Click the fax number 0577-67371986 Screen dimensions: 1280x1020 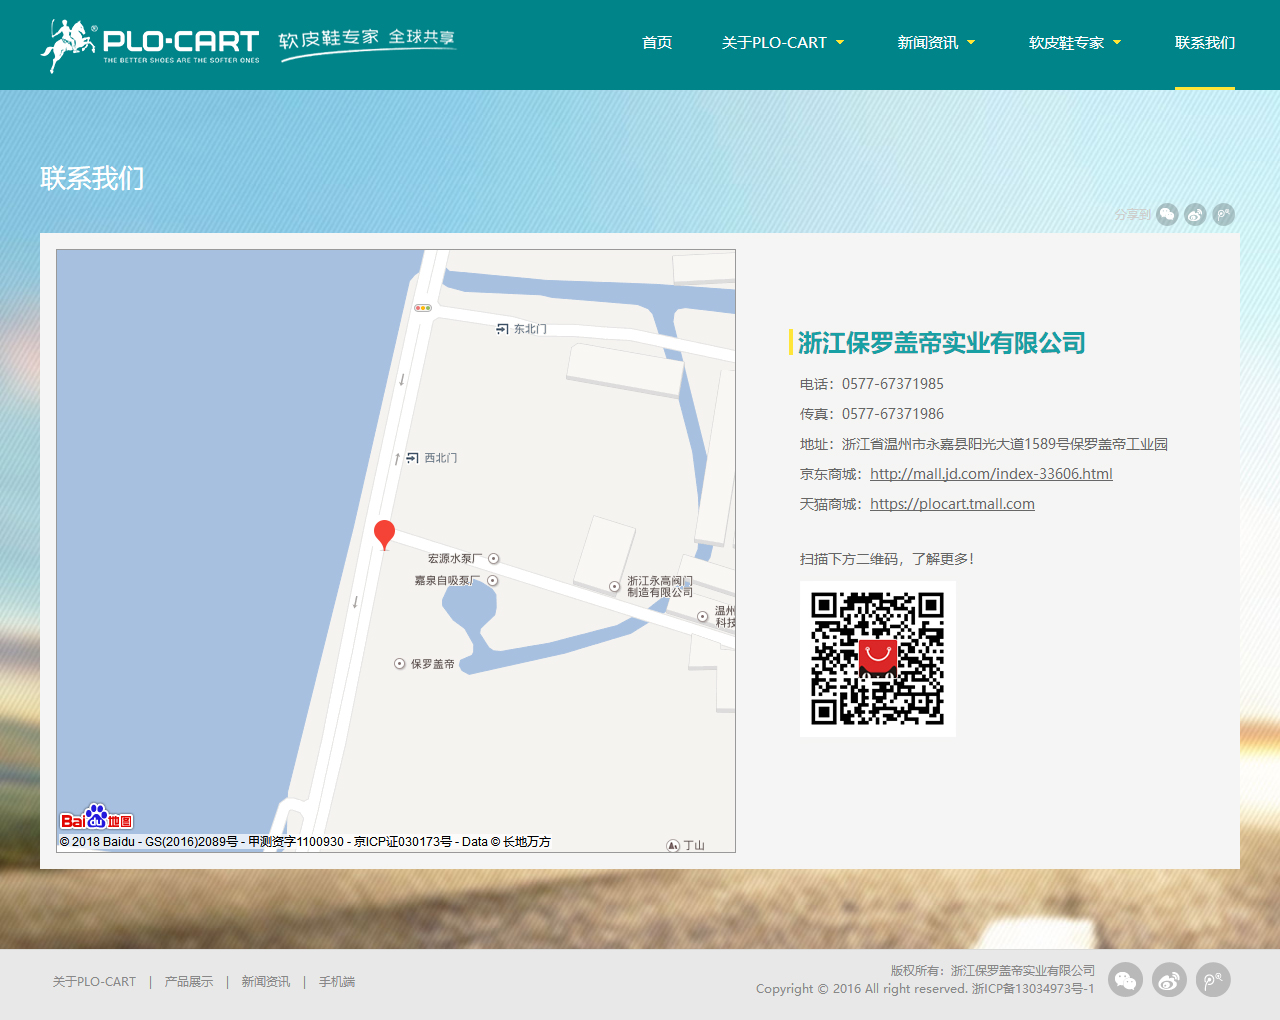[x=893, y=414]
